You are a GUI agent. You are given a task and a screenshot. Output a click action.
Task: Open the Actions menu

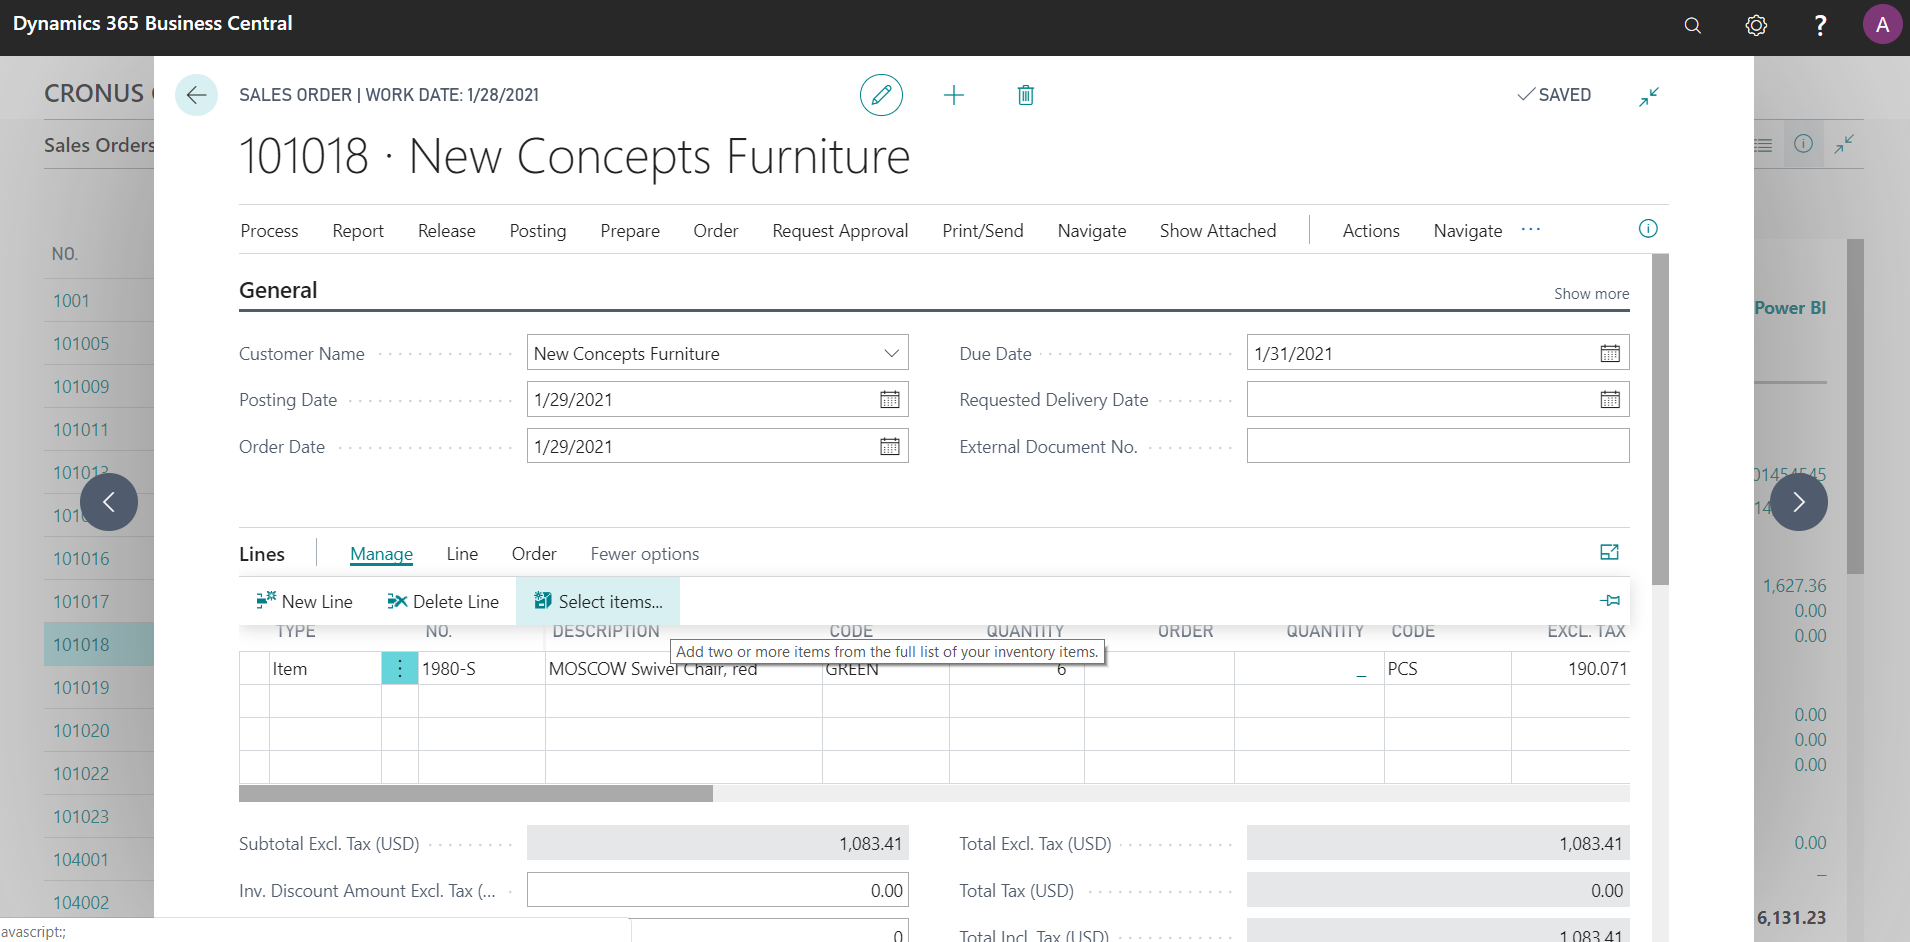[x=1371, y=231]
